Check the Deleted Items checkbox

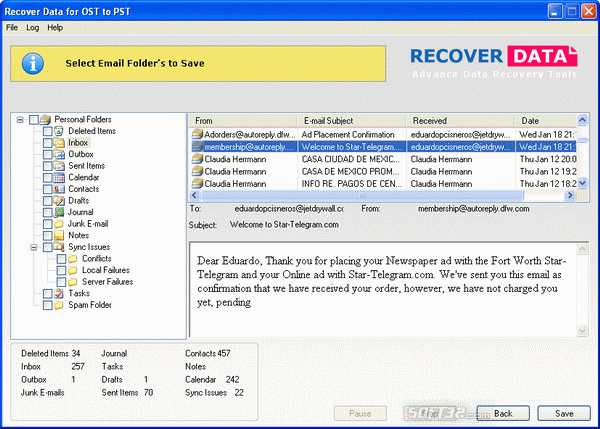tap(47, 131)
